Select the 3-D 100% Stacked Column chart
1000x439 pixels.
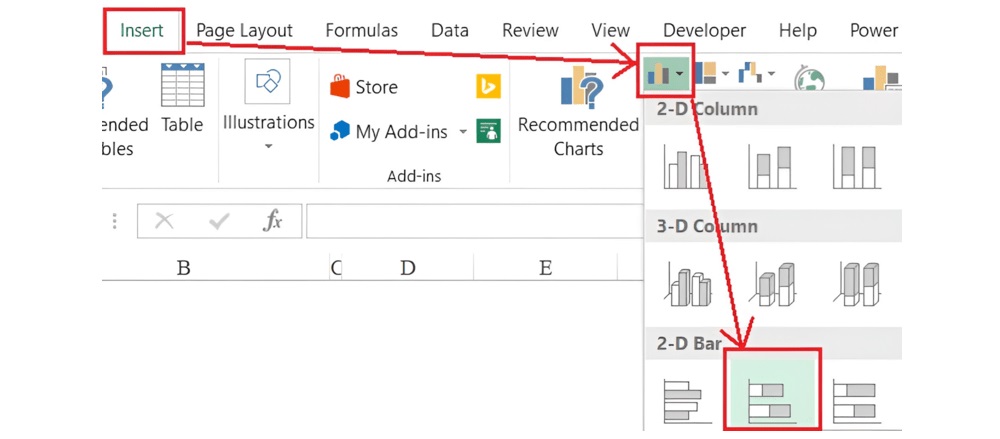(x=858, y=284)
